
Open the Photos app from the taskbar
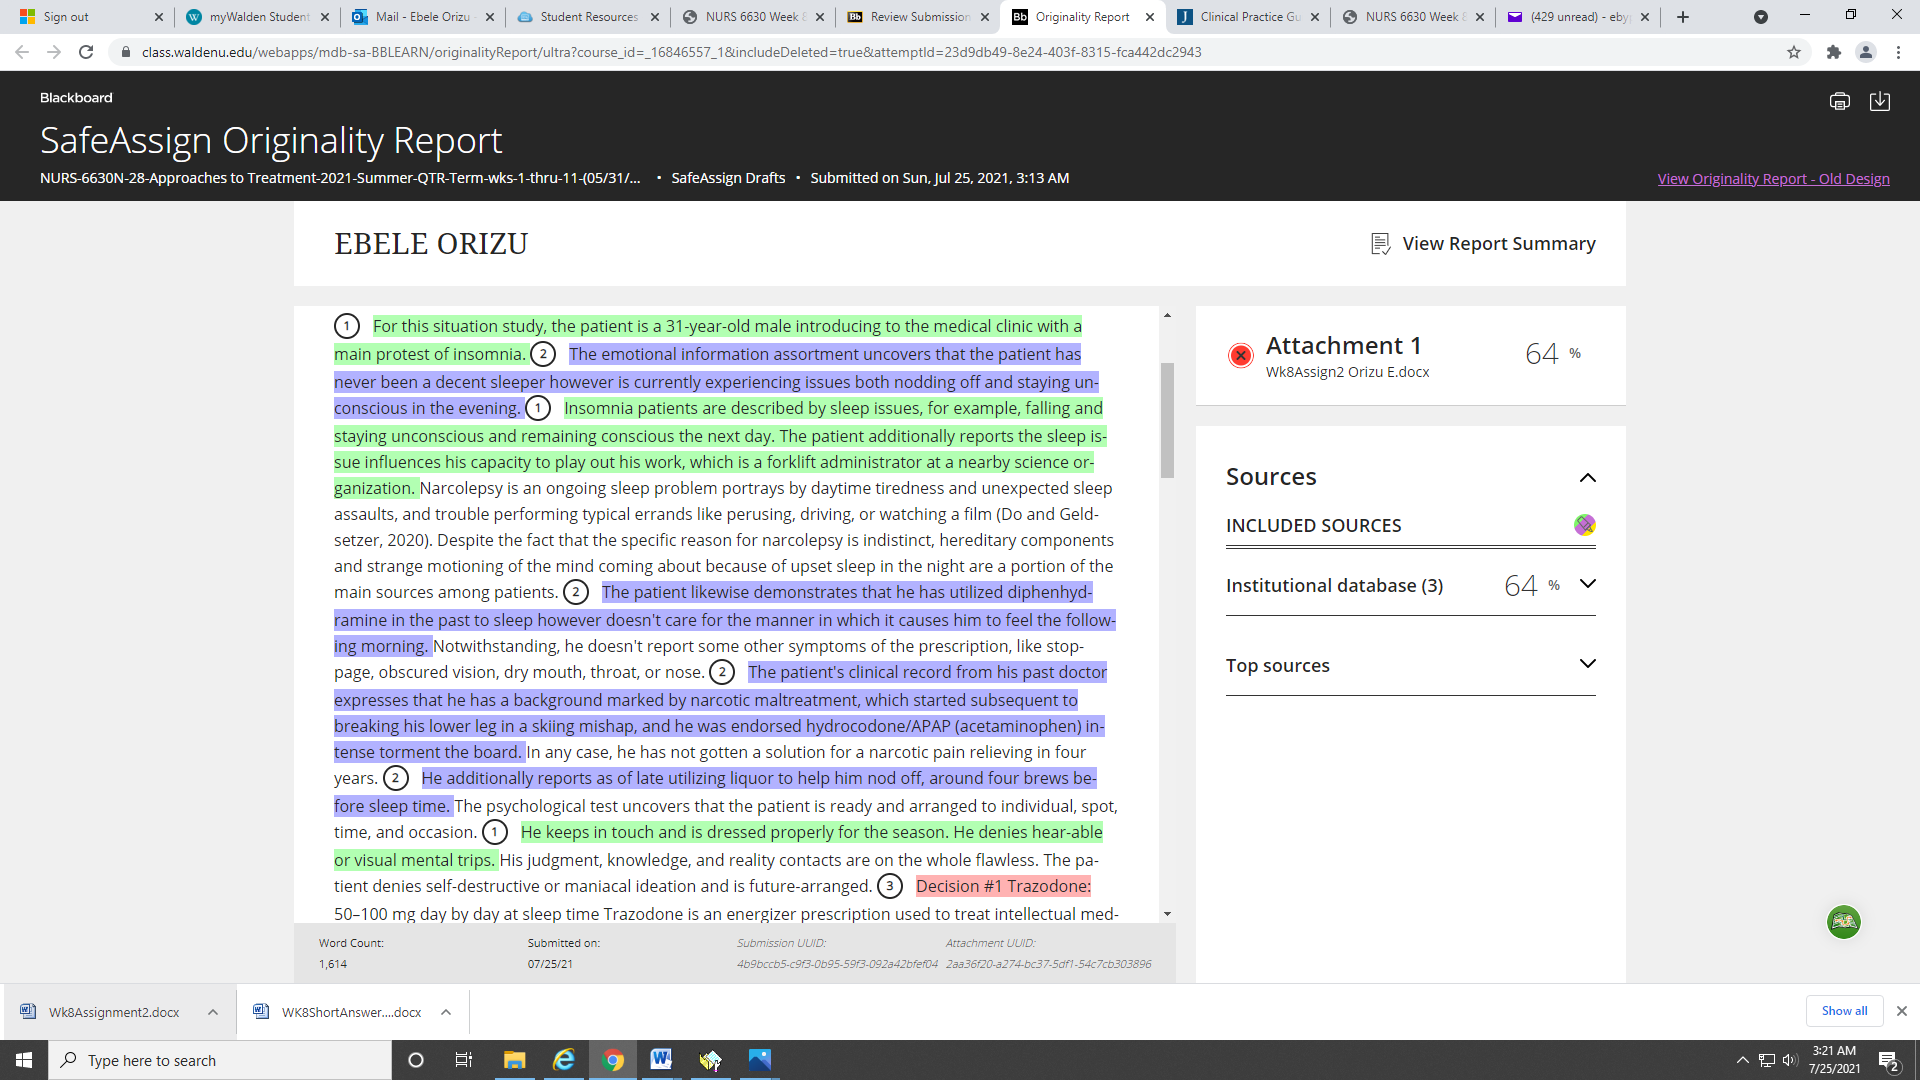tap(760, 1060)
